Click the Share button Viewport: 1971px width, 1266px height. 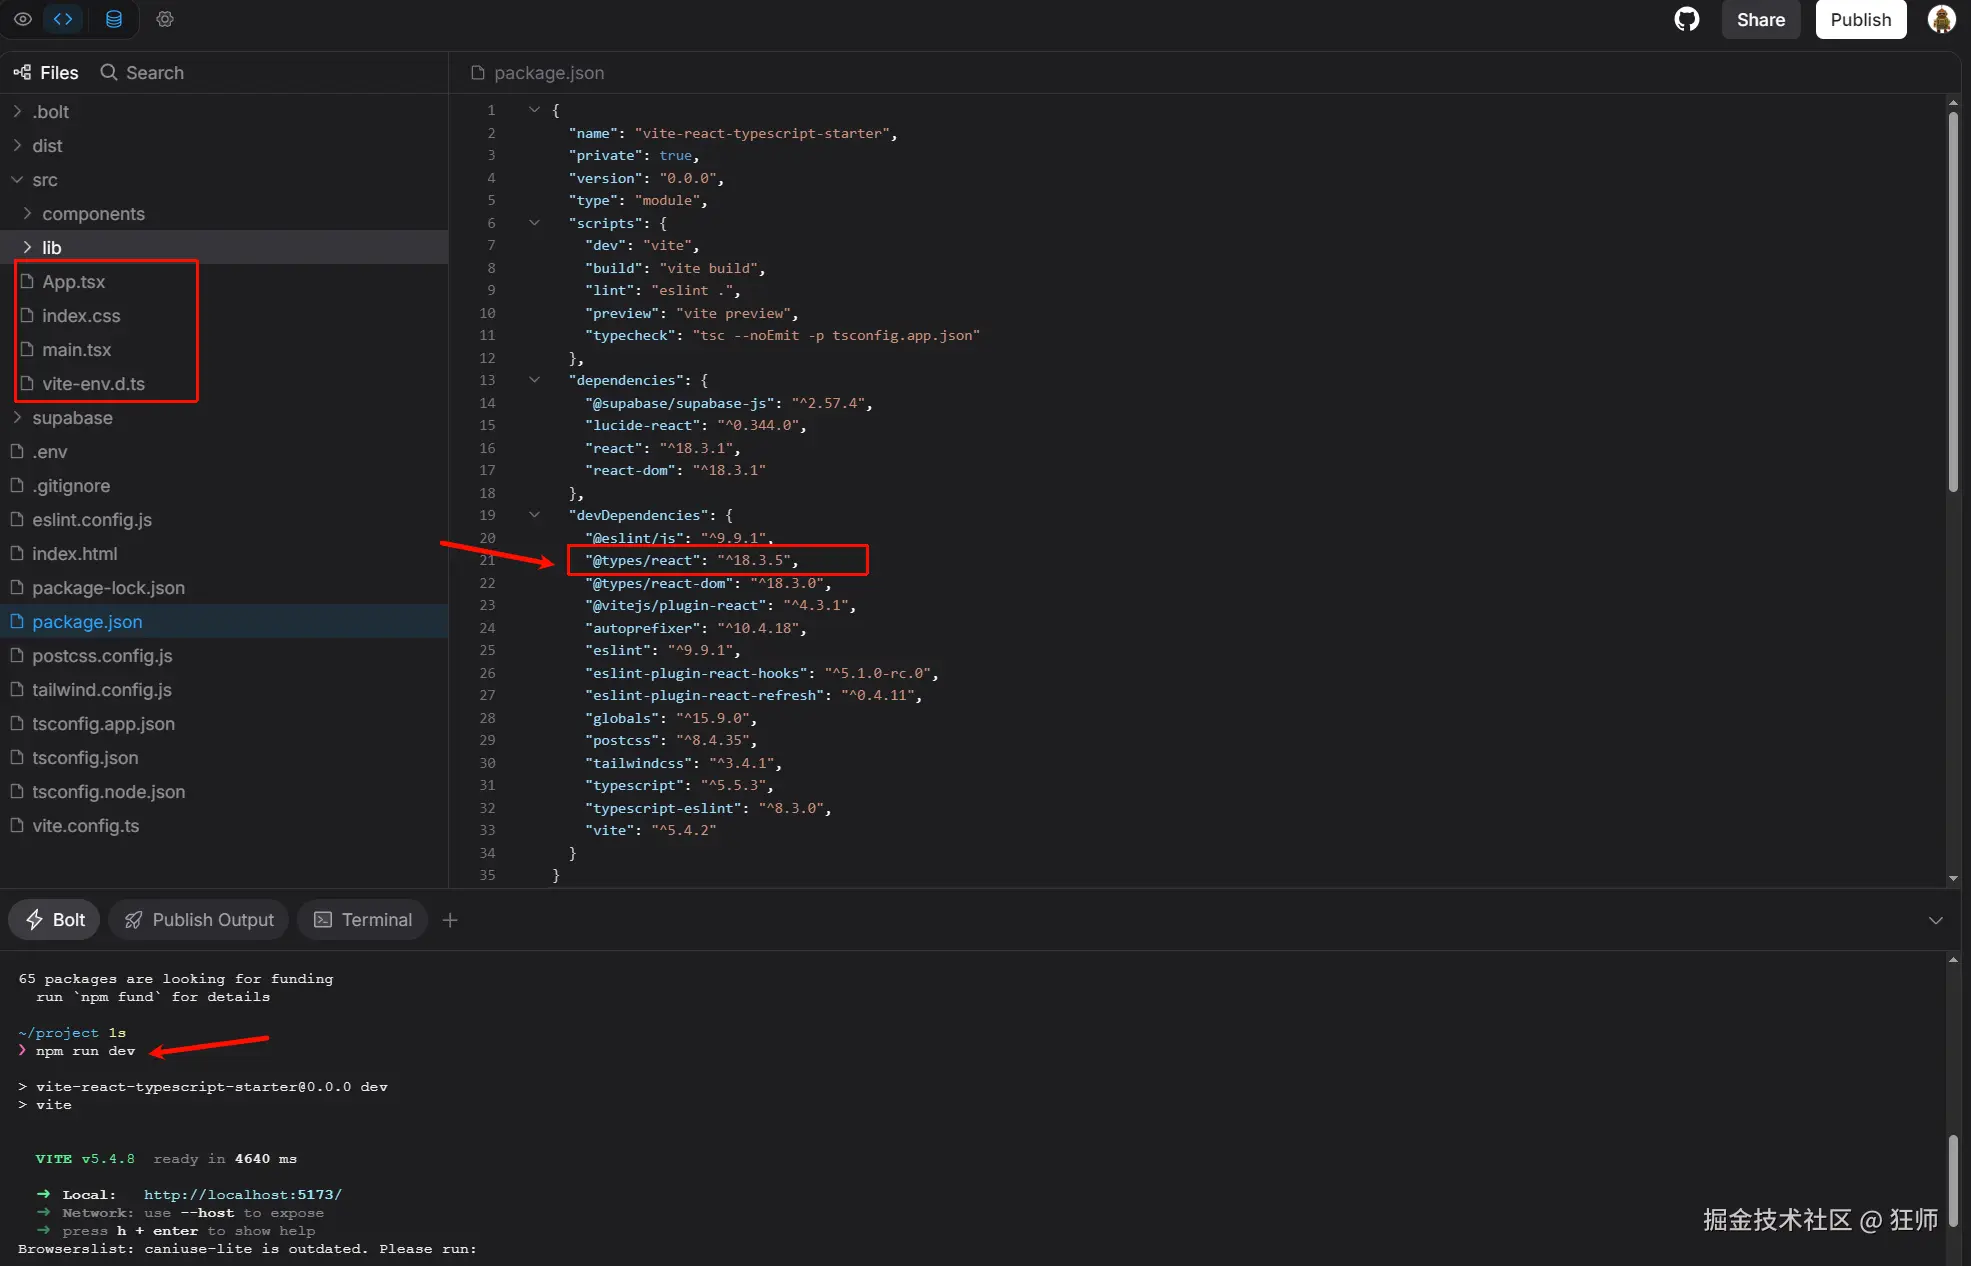coord(1760,20)
